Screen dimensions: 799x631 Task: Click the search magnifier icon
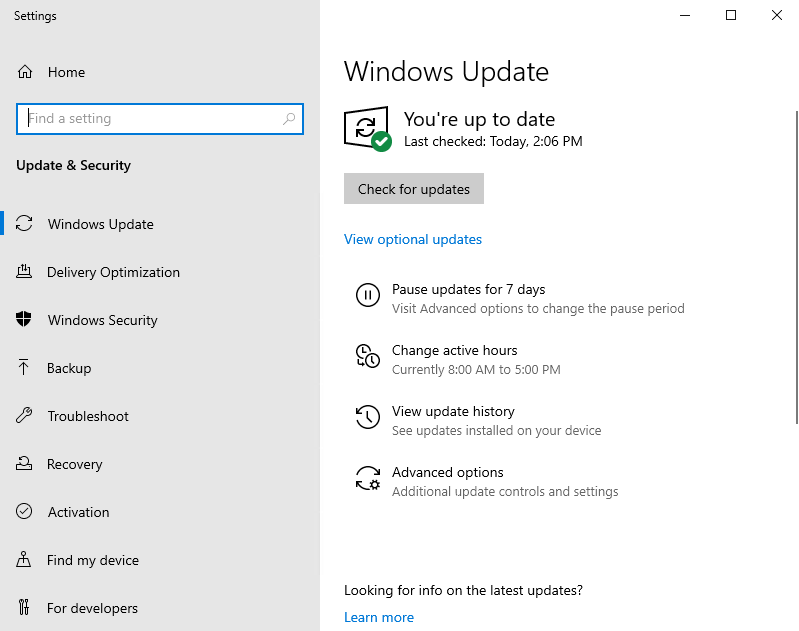click(x=289, y=119)
